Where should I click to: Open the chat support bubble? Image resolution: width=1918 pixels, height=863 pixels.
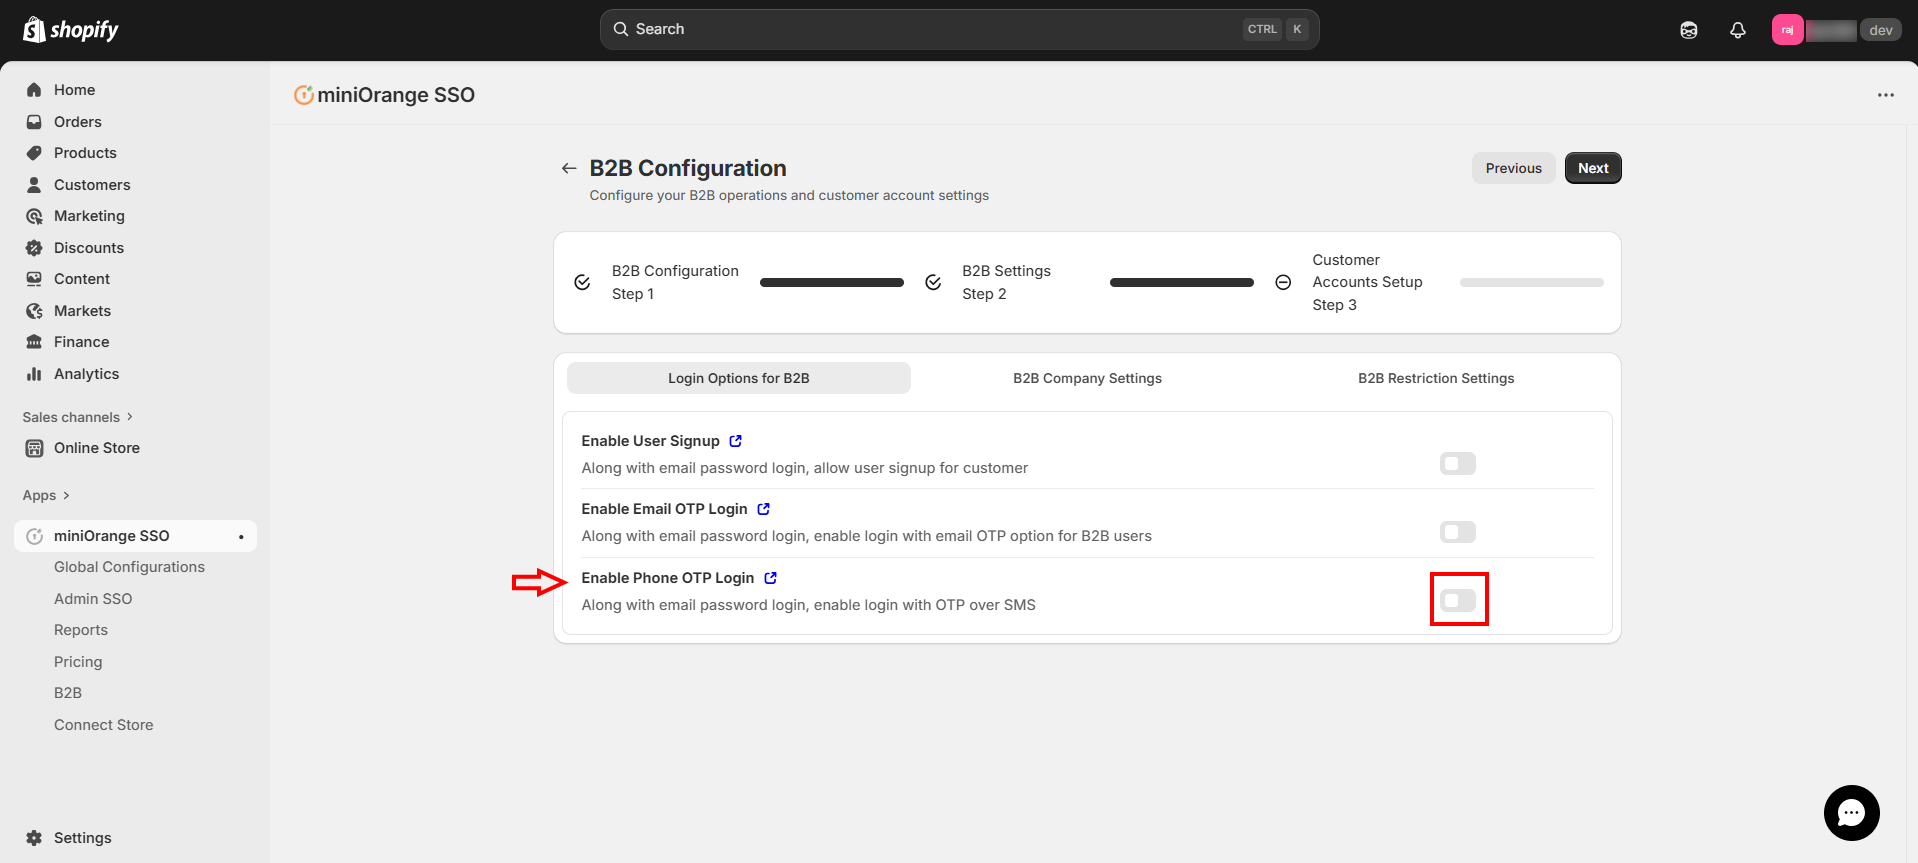click(x=1852, y=813)
